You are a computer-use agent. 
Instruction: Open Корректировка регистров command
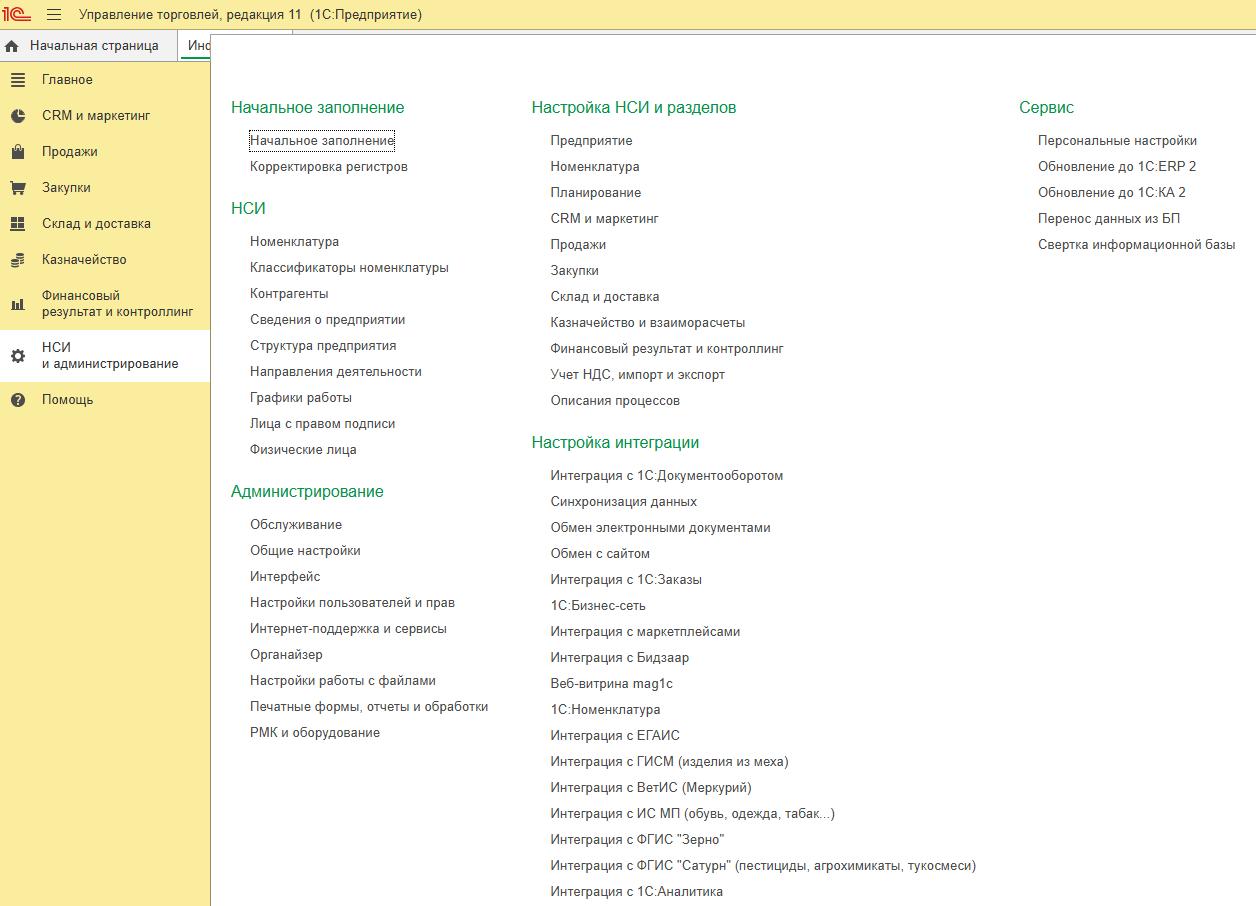click(x=328, y=167)
